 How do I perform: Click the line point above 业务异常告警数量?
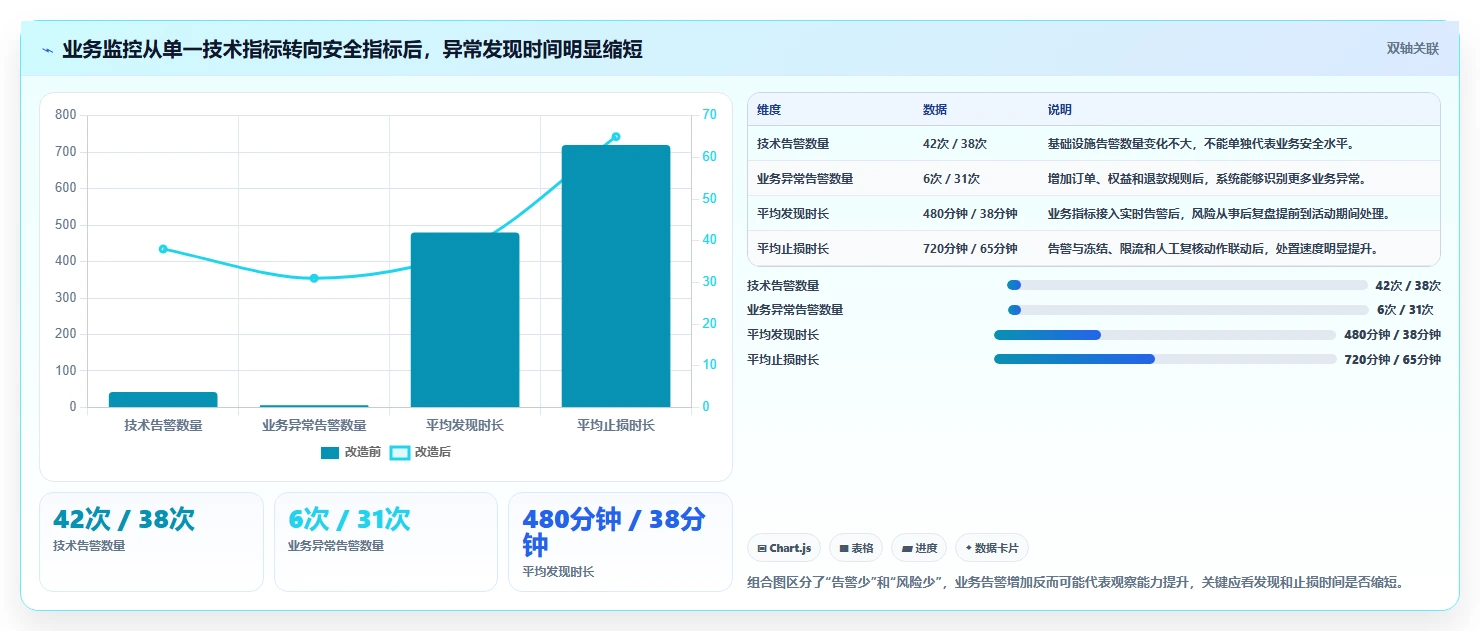coord(314,278)
